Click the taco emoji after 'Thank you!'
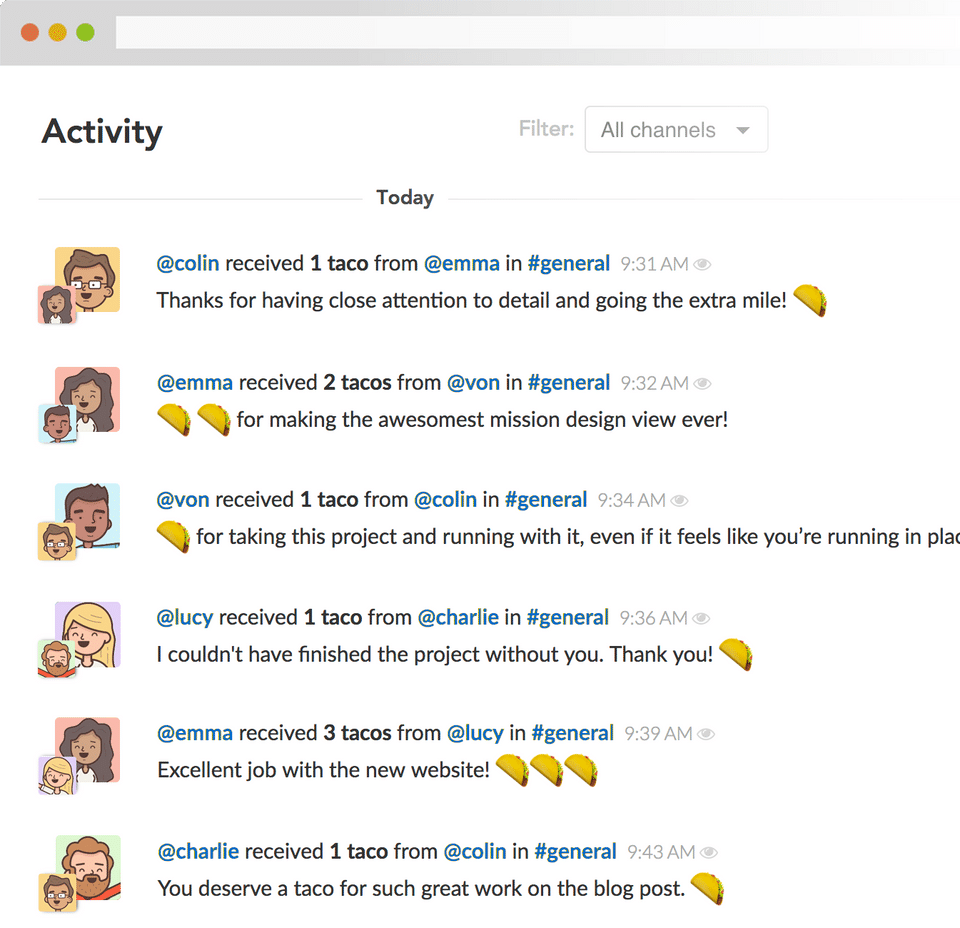Image resolution: width=960 pixels, height=928 pixels. click(x=735, y=654)
